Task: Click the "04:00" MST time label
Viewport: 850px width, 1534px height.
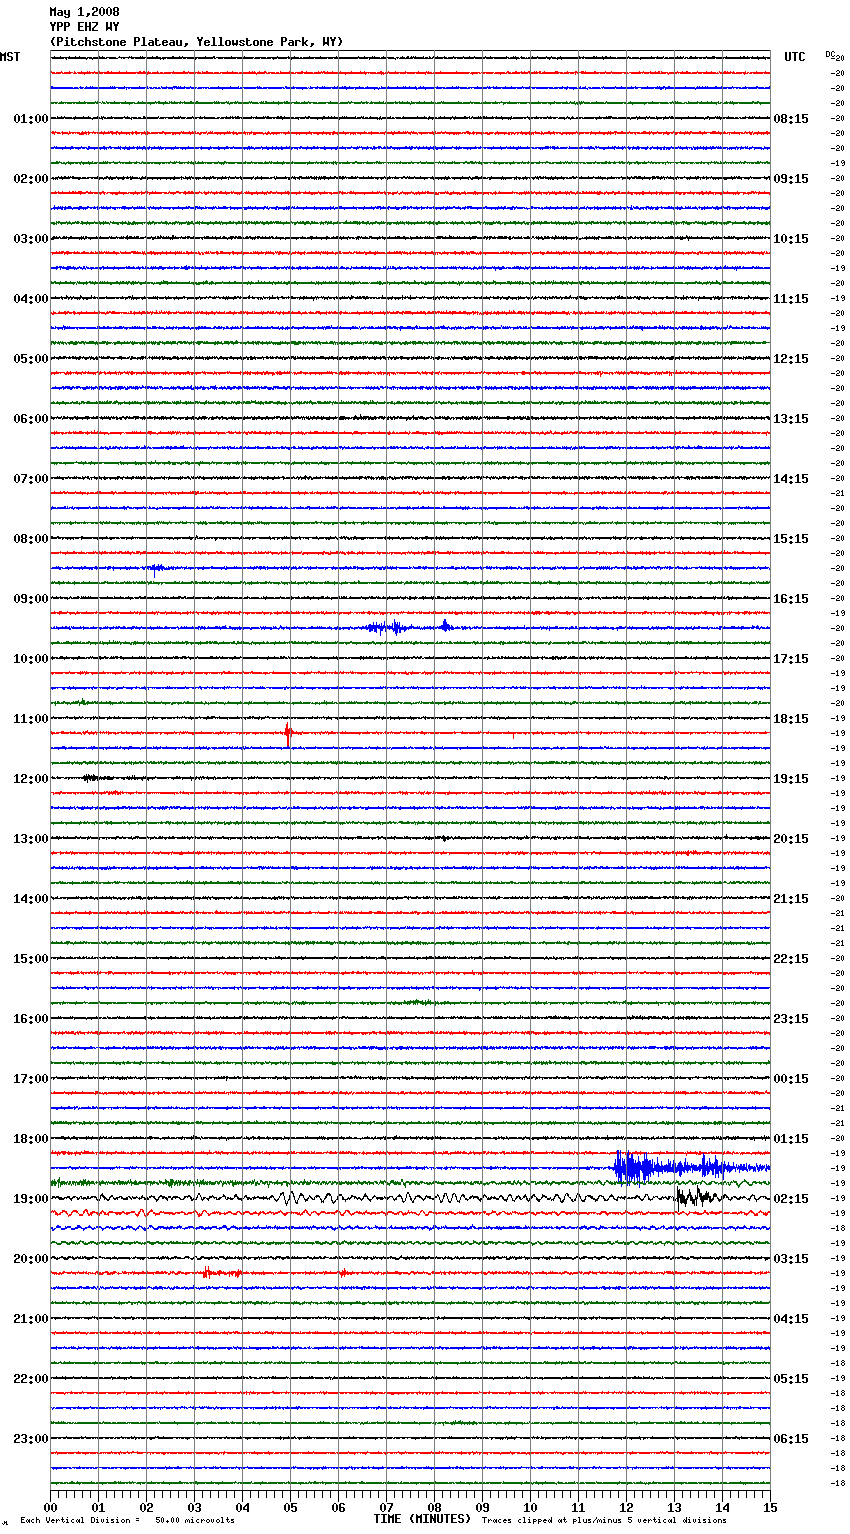Action: pos(31,299)
